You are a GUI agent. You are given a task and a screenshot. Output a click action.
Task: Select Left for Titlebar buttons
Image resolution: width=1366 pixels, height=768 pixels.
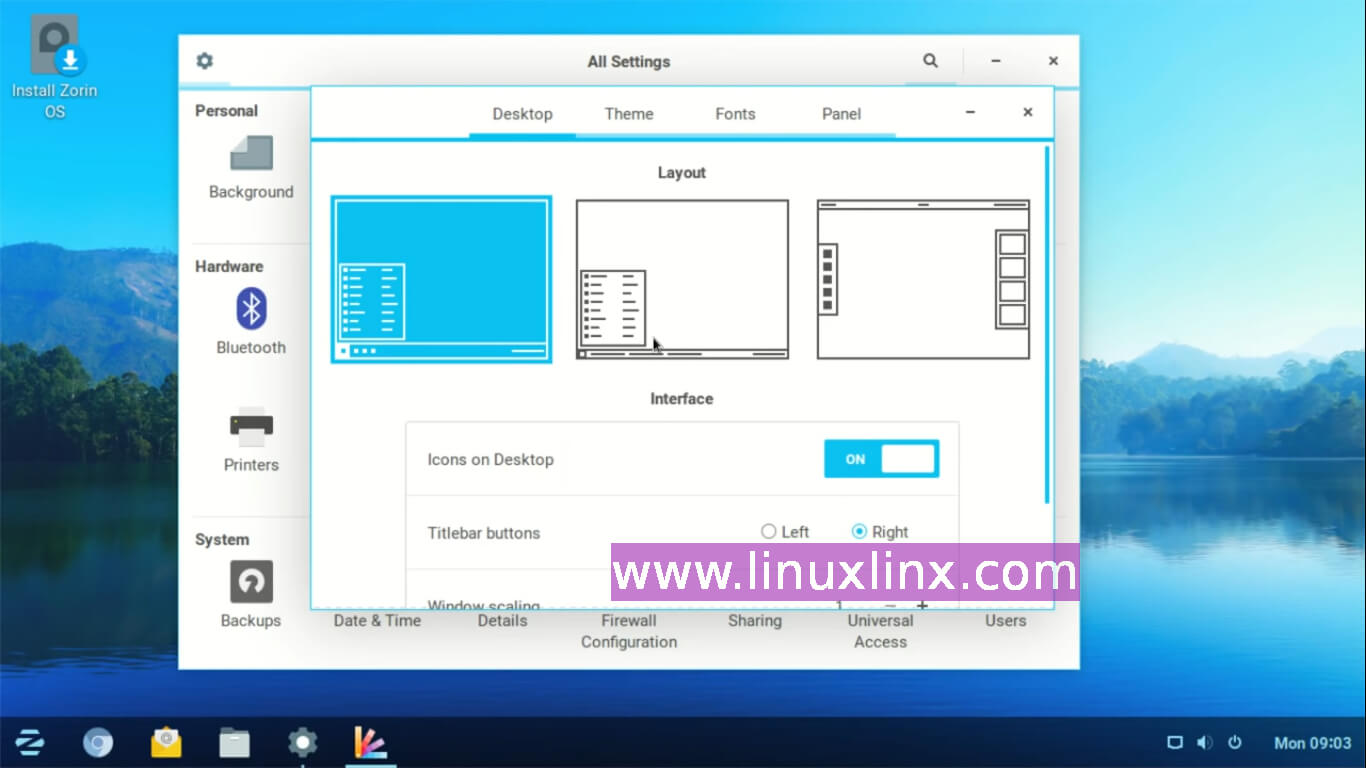click(x=769, y=531)
